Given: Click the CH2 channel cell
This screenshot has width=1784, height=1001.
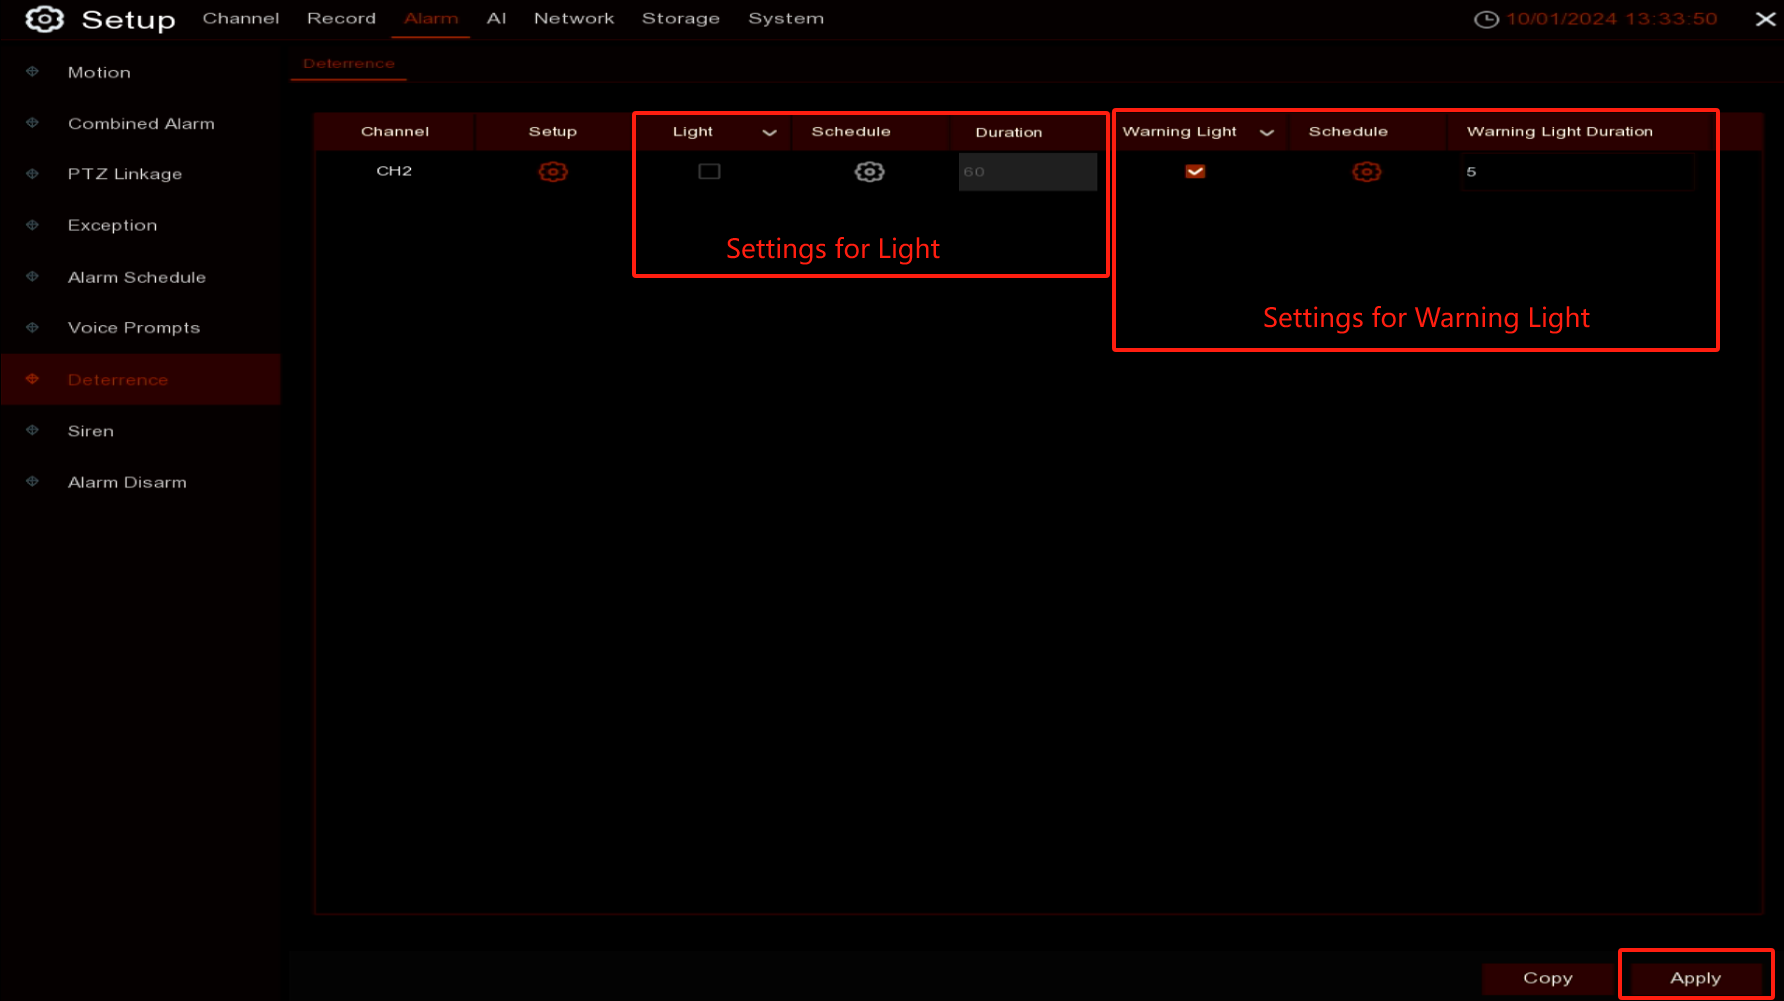Looking at the screenshot, I should point(394,171).
